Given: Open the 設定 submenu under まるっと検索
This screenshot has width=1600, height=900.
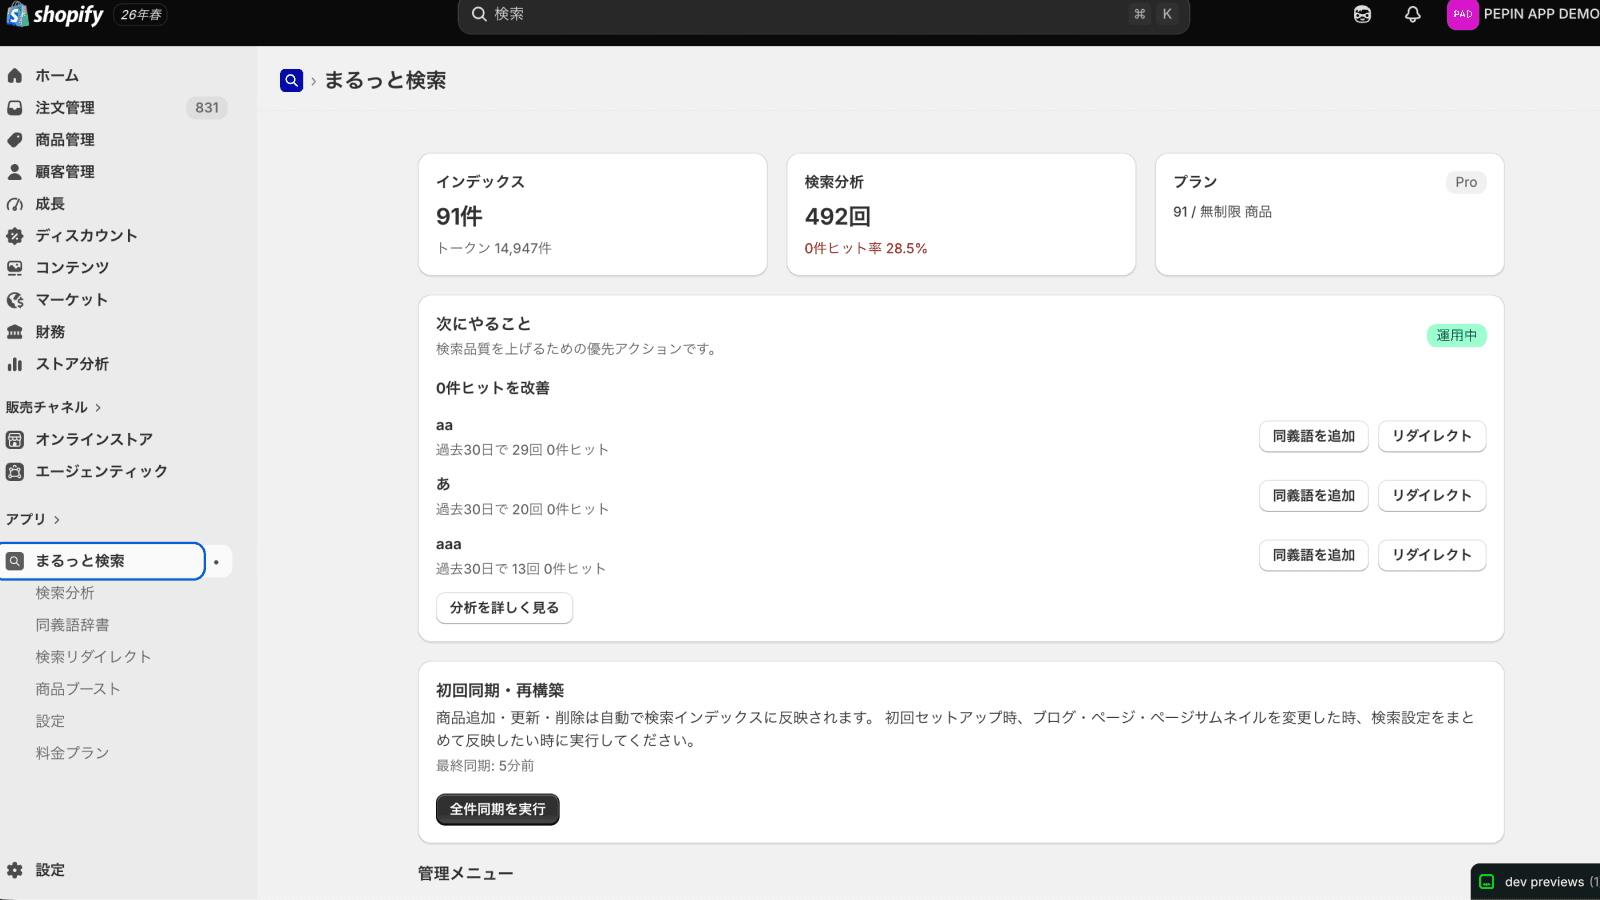Looking at the screenshot, I should pyautogui.click(x=50, y=721).
